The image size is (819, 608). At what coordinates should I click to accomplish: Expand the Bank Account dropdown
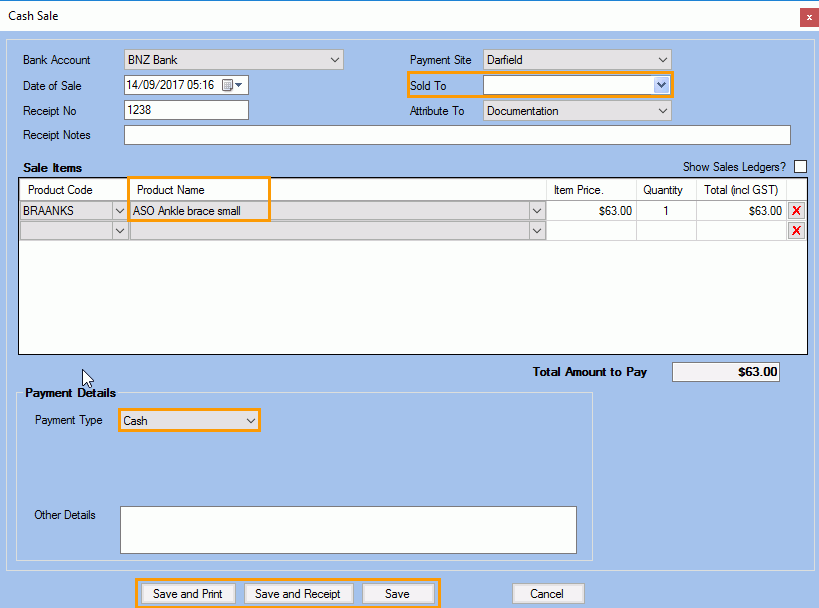(335, 60)
